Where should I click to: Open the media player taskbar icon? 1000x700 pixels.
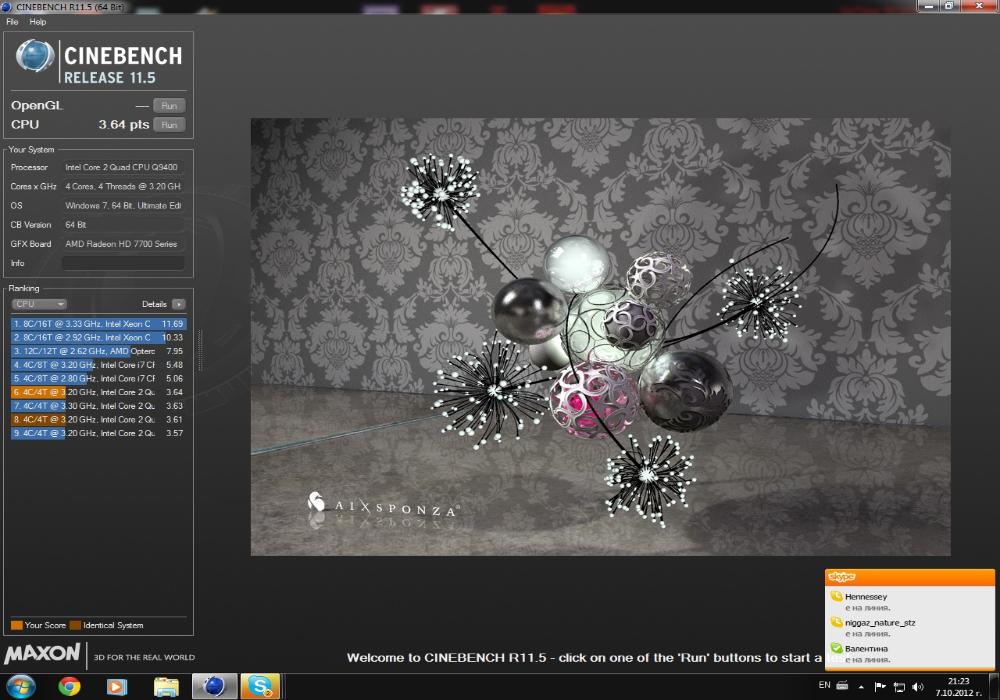point(117,687)
